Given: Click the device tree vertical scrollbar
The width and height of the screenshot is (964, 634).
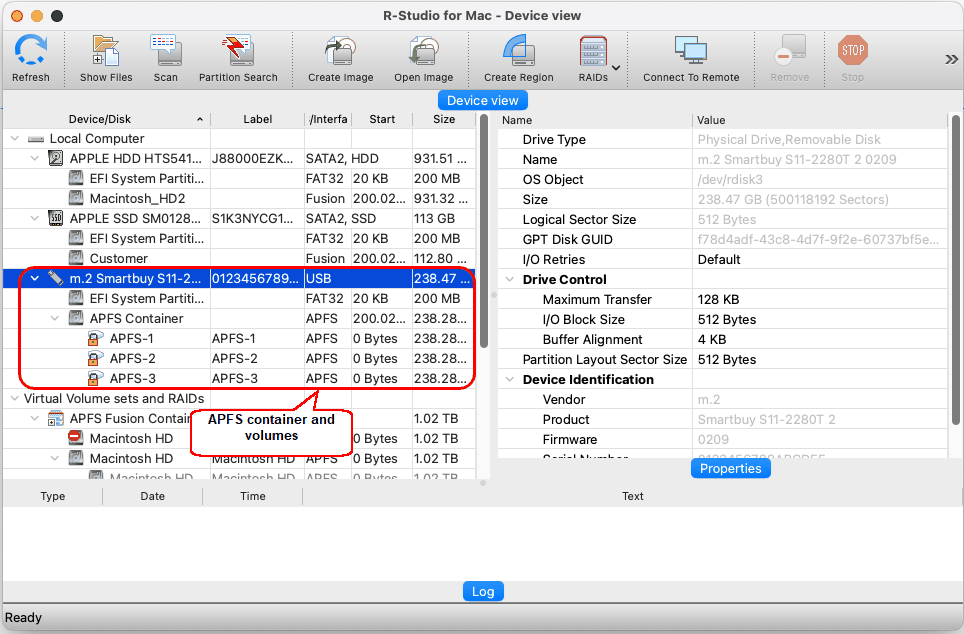Looking at the screenshot, I should [x=484, y=231].
